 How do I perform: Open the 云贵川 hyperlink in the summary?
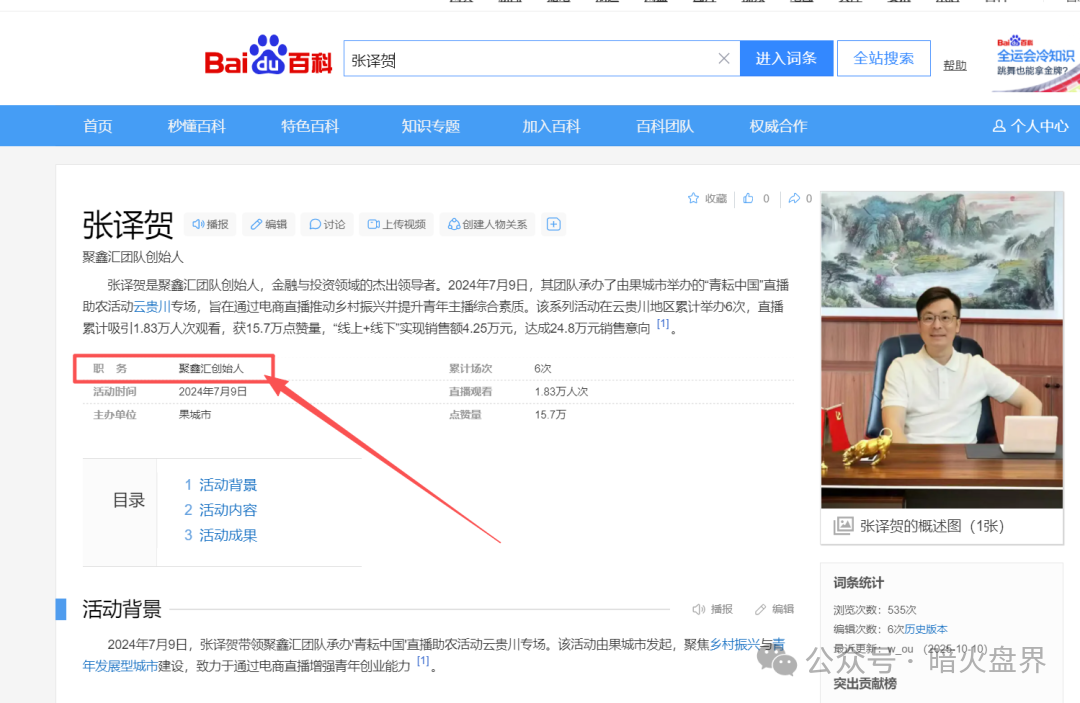pos(152,306)
